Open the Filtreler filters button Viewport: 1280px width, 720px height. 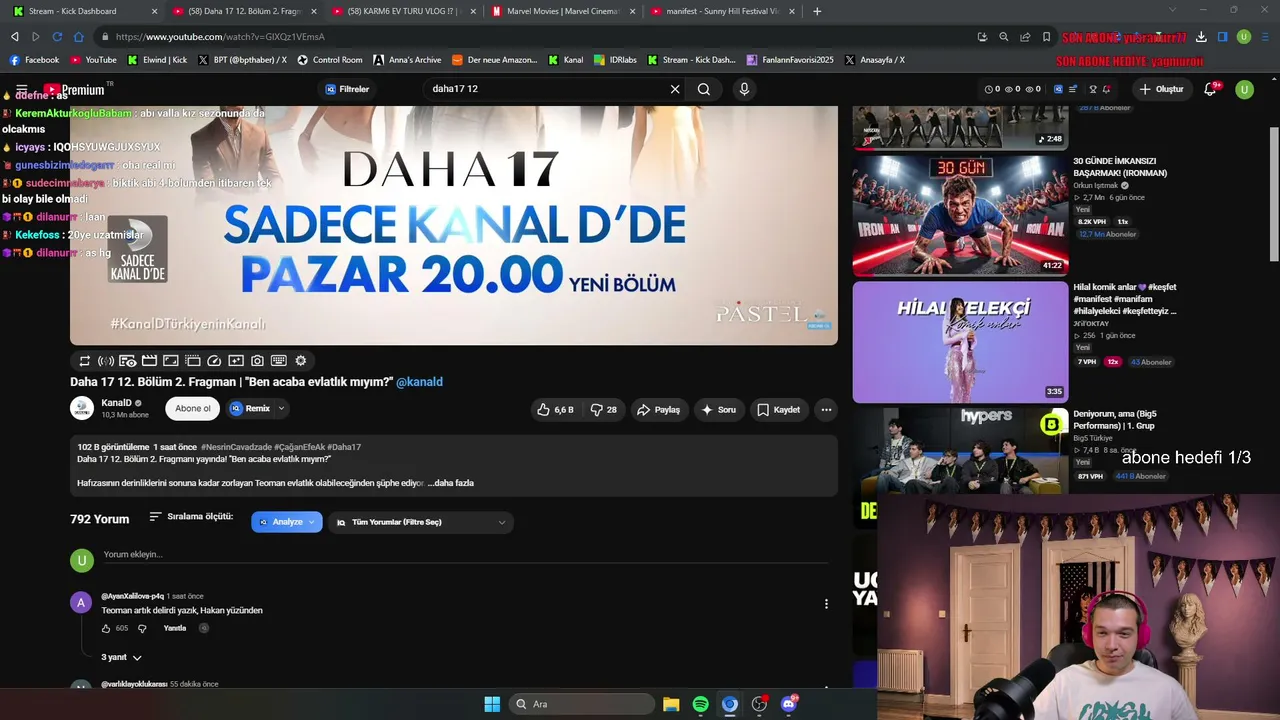(347, 89)
